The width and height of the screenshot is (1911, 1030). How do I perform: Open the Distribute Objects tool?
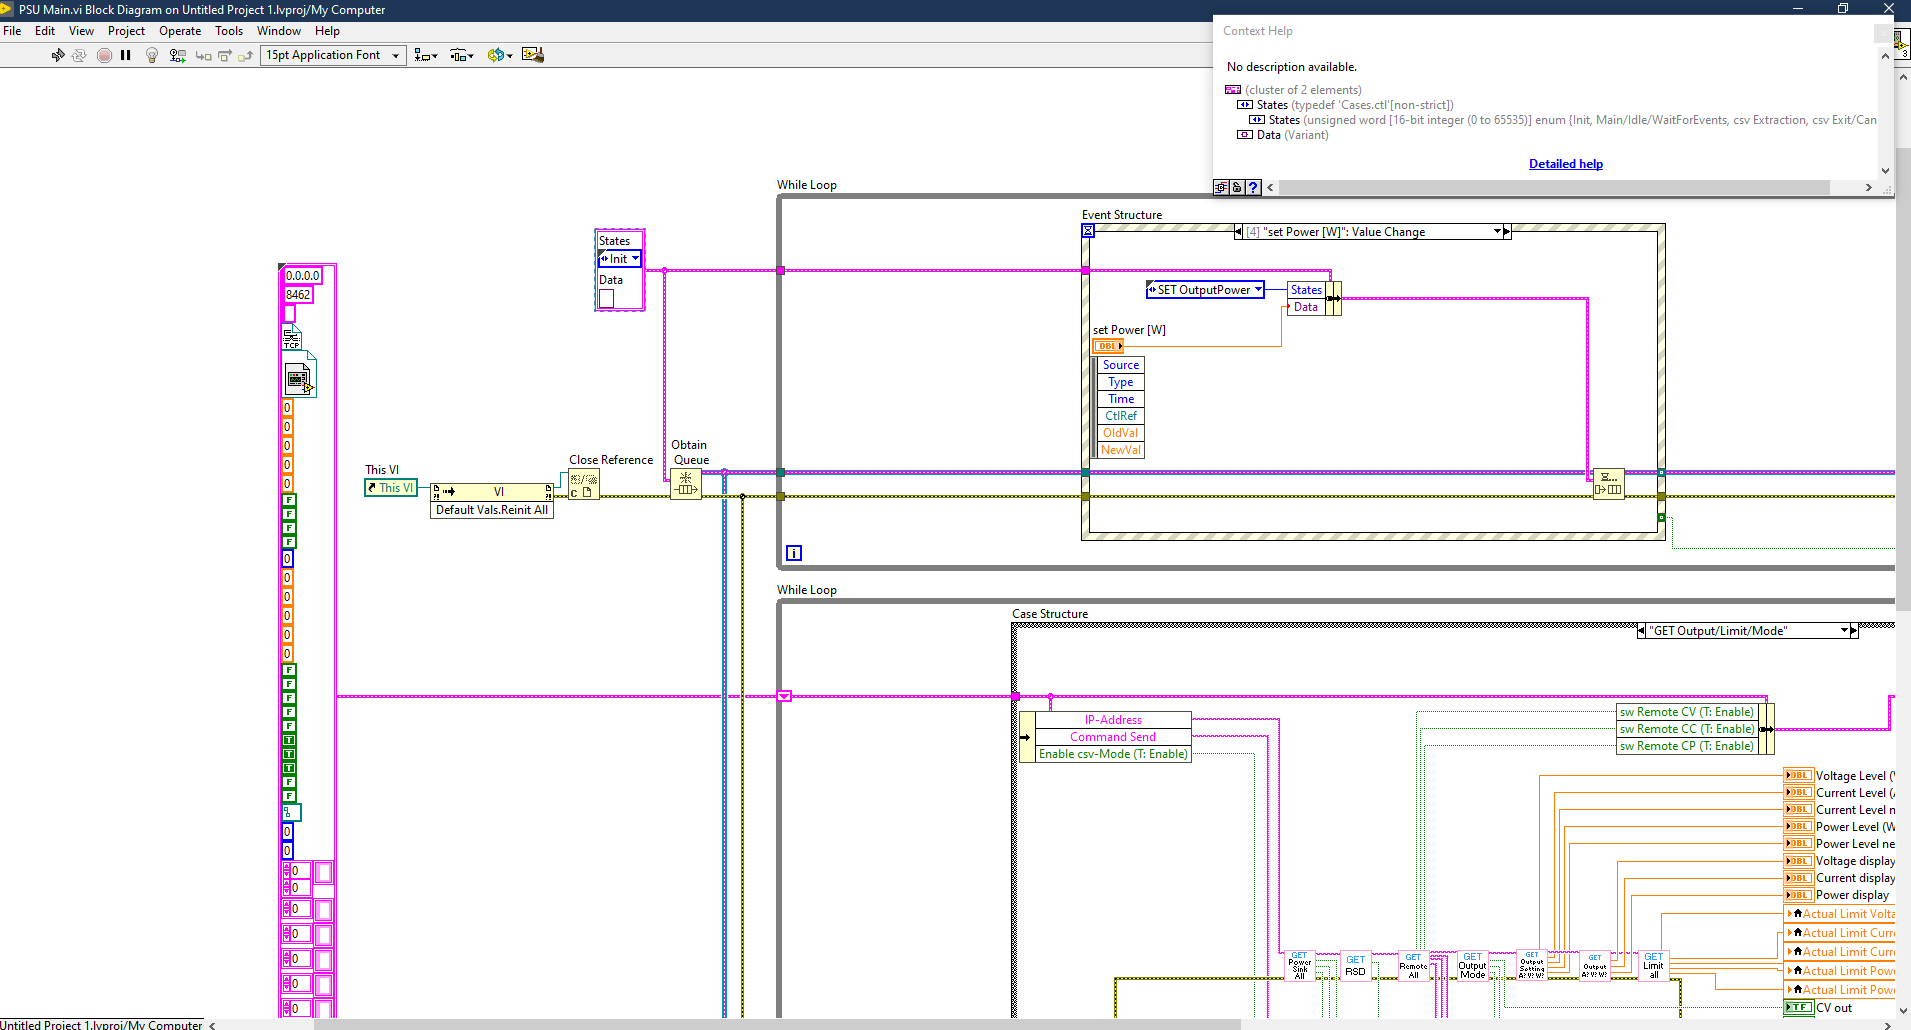pos(461,55)
